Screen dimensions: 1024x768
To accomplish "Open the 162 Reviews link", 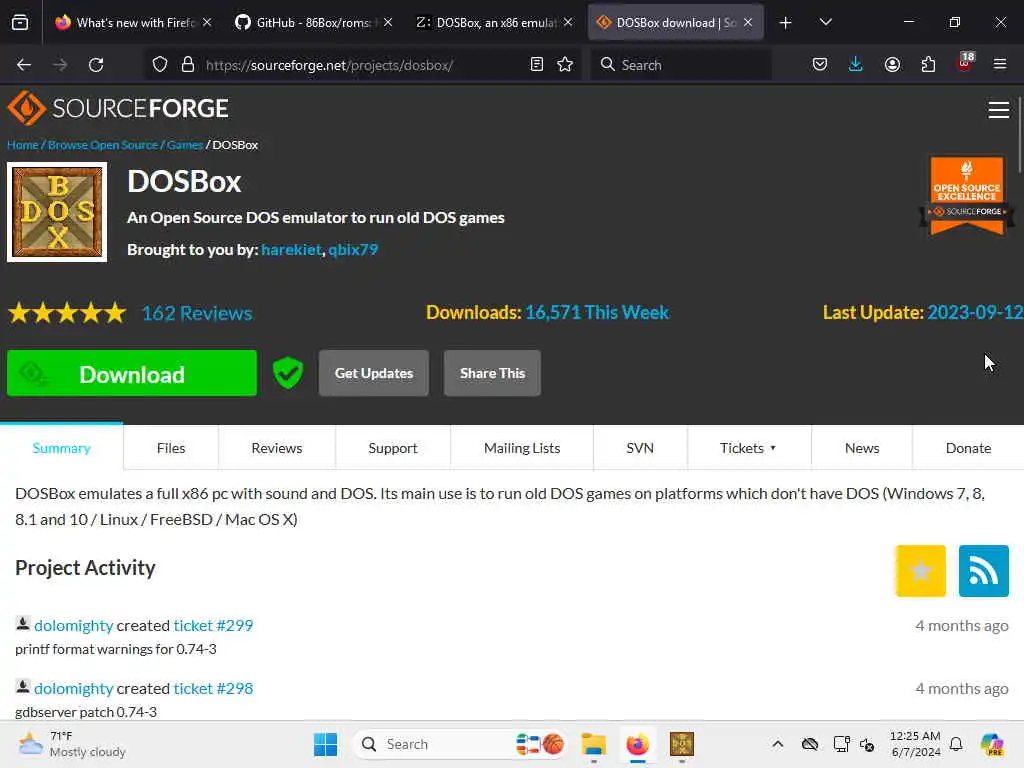I will coord(197,313).
